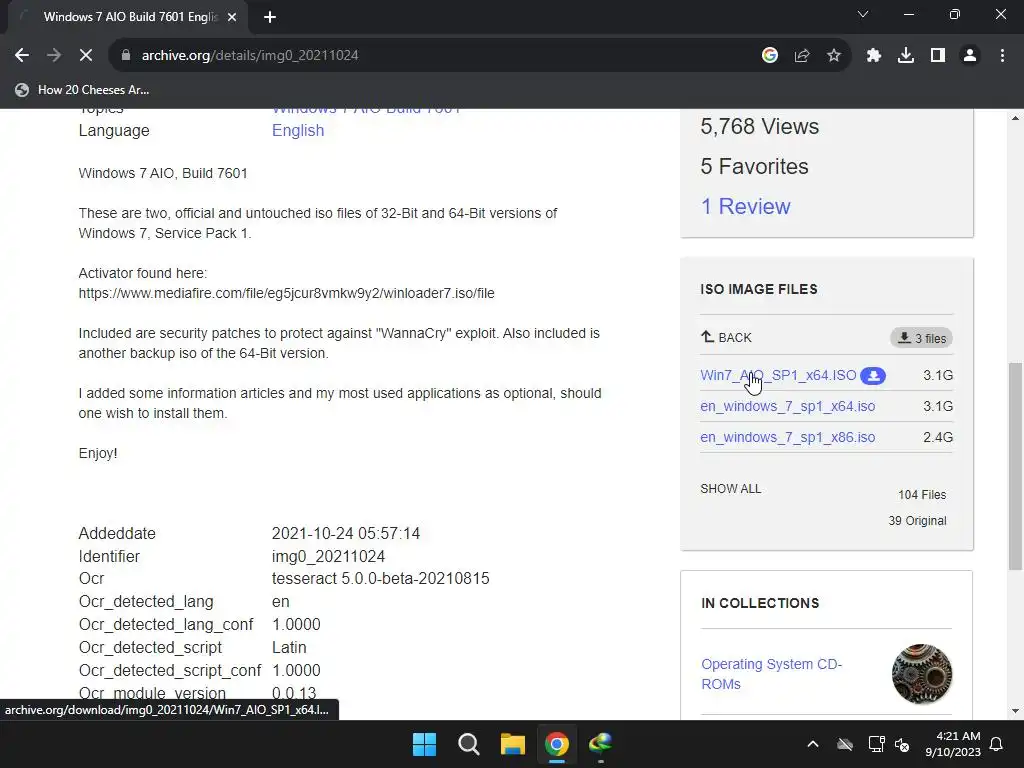
Task: Toggle the side panel icon
Action: tap(938, 56)
